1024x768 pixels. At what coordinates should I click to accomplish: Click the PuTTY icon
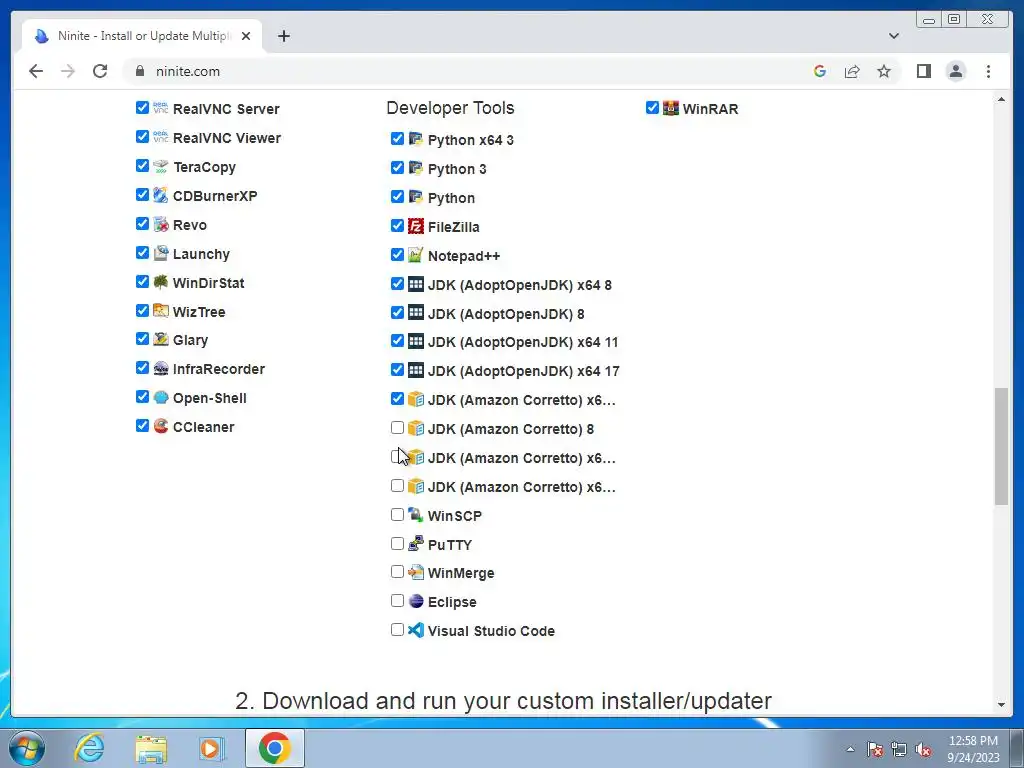point(415,543)
